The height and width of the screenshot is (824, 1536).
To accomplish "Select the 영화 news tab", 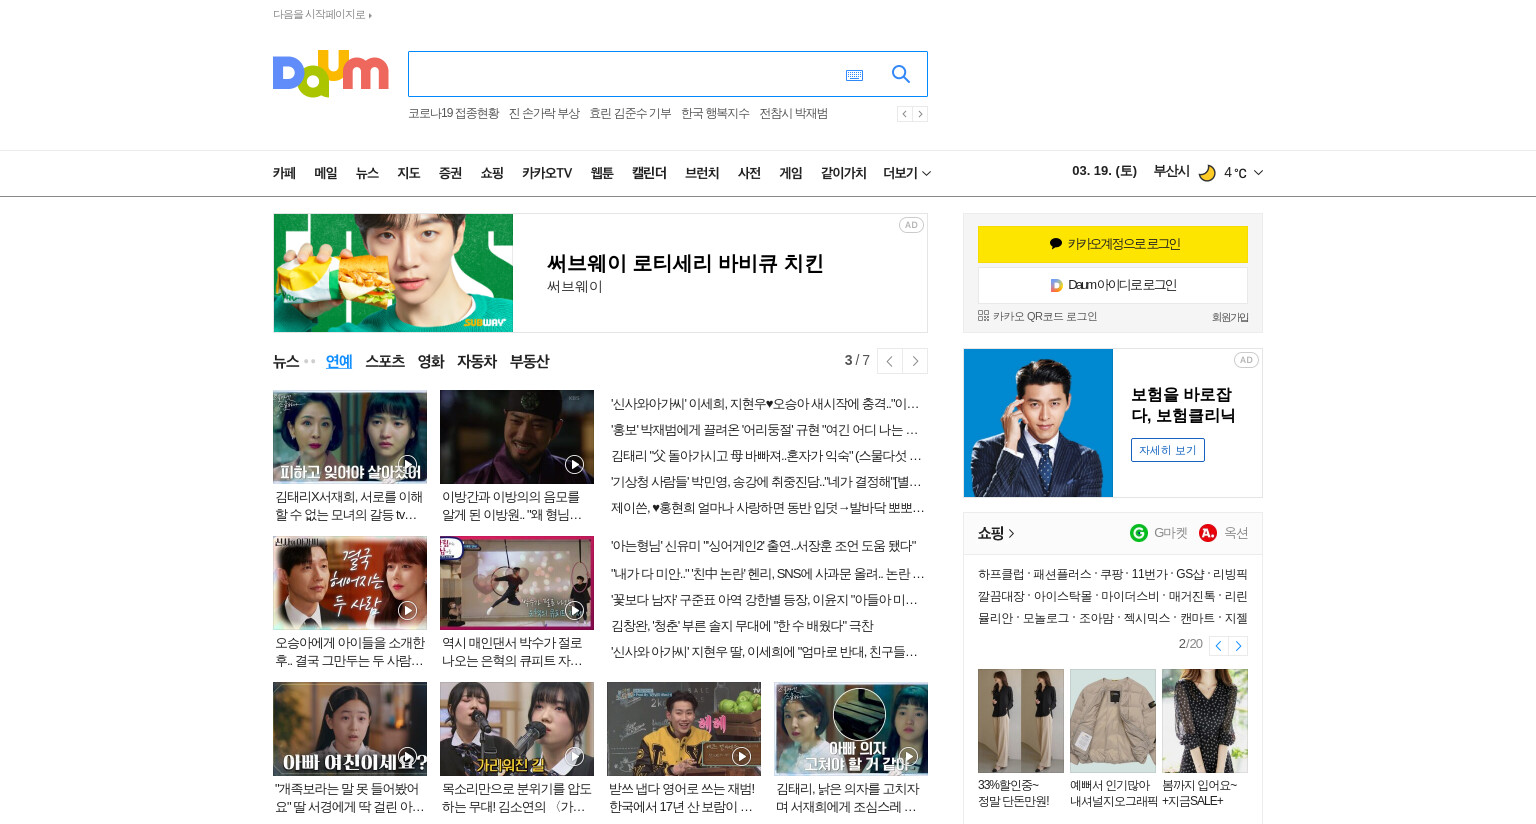I will (x=431, y=361).
